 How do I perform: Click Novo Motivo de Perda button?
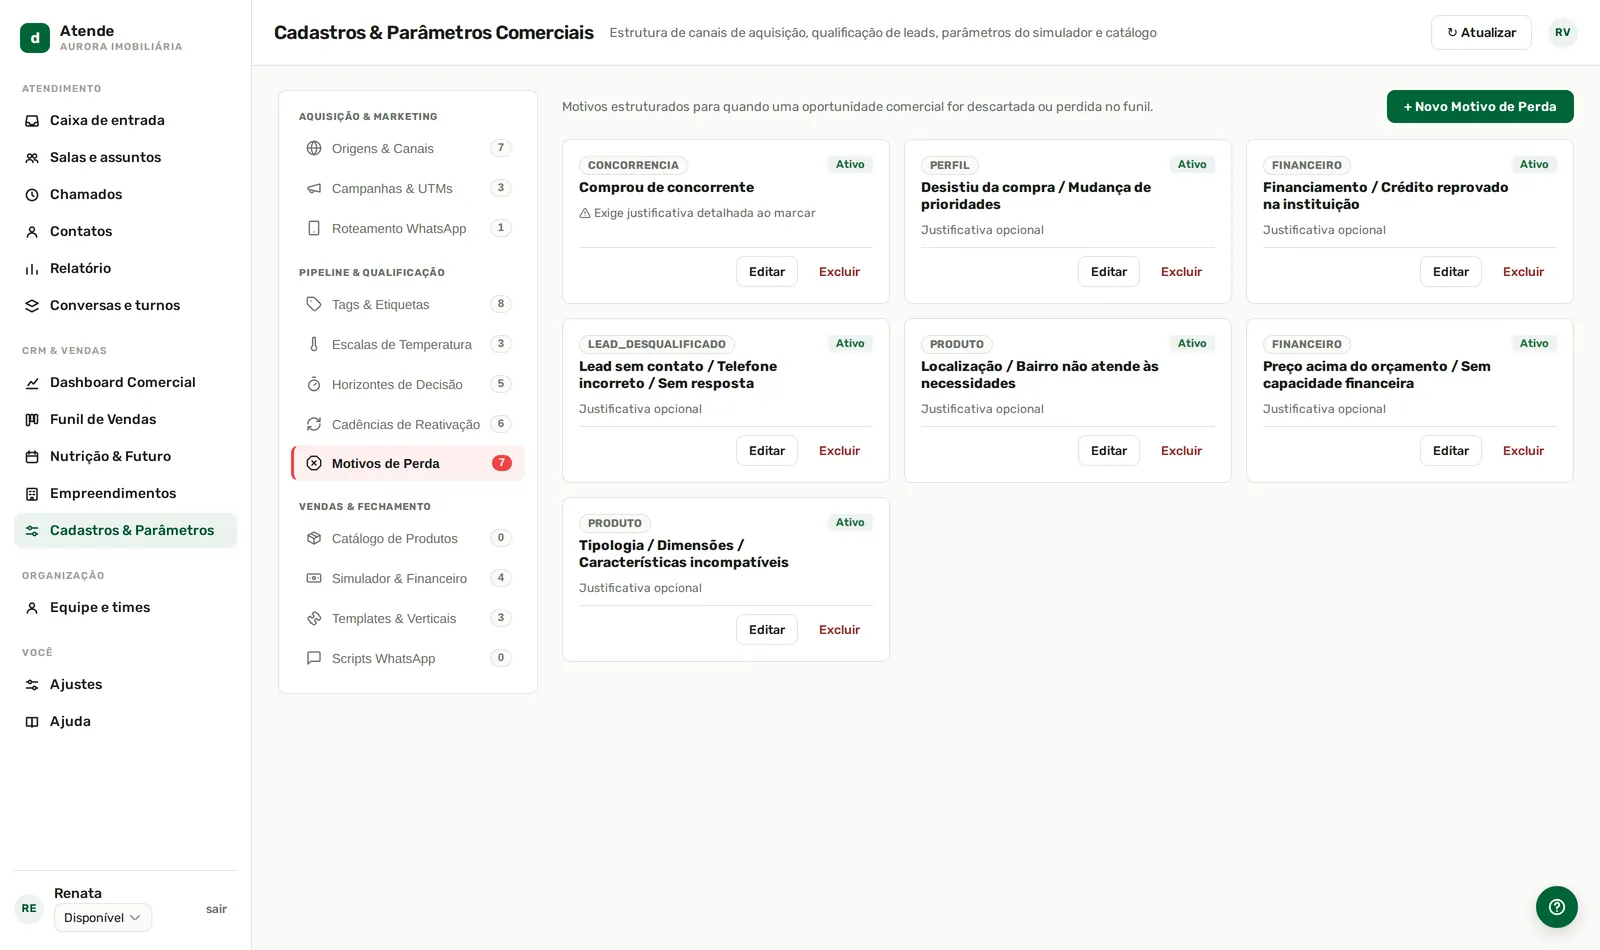tap(1480, 107)
